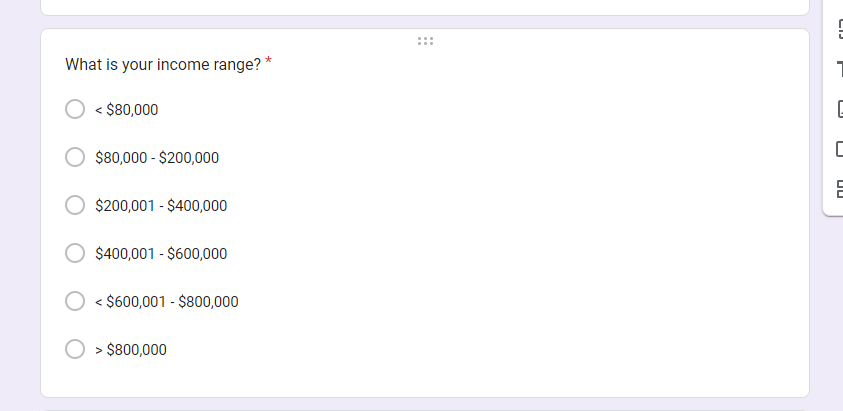Click the Add image sidebar icon
The height and width of the screenshot is (411, 843).
[840, 109]
